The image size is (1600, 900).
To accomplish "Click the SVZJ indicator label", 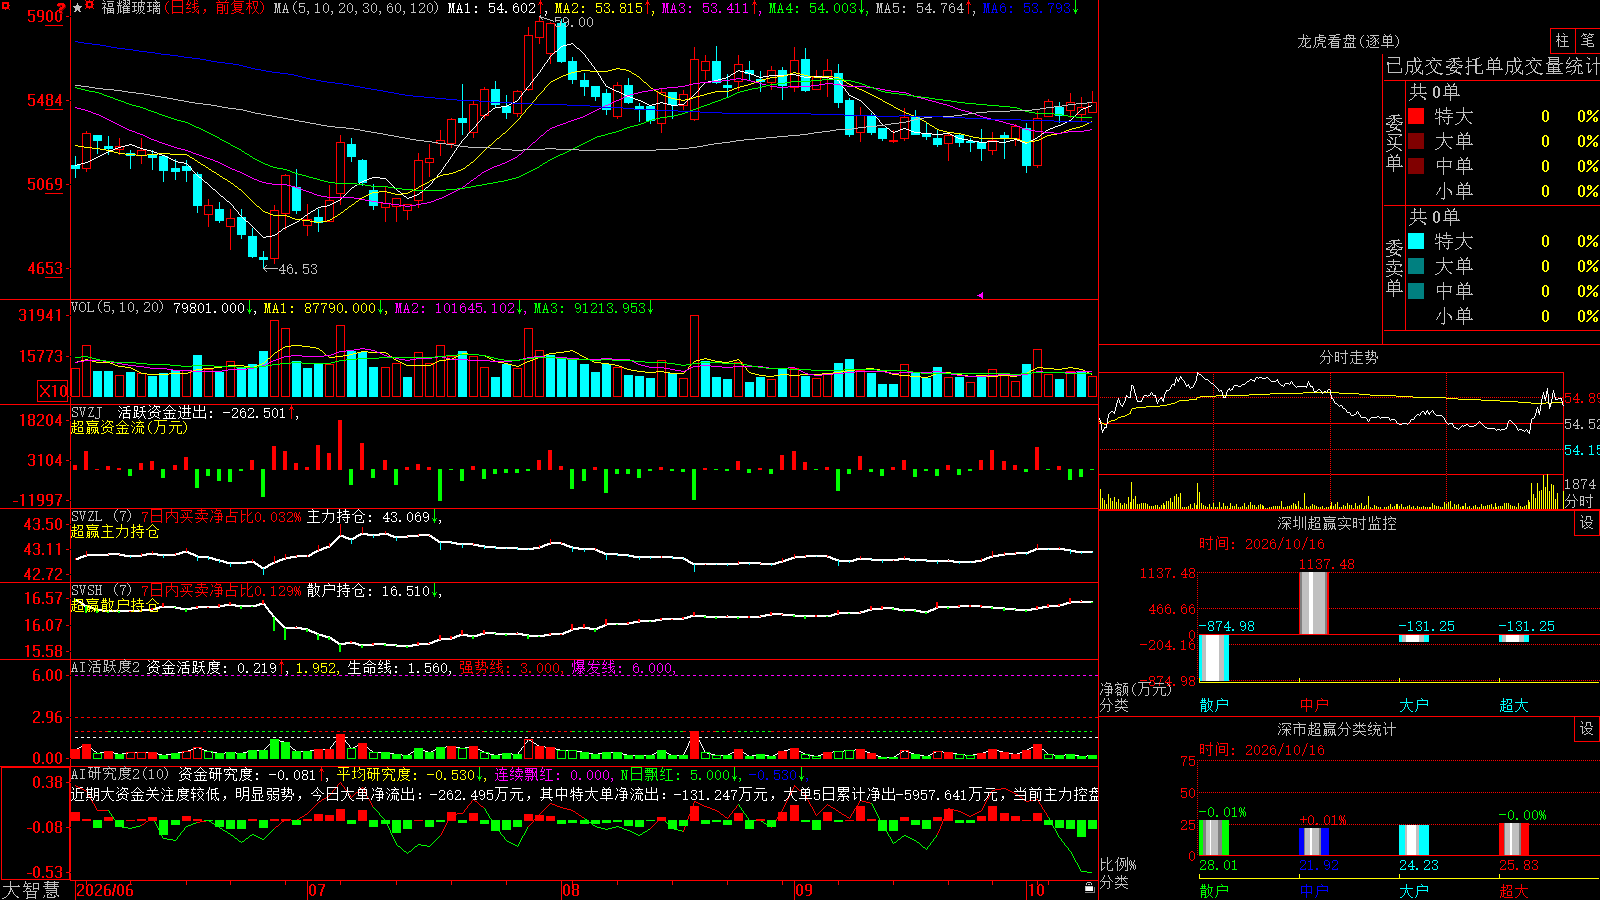I will (87, 412).
